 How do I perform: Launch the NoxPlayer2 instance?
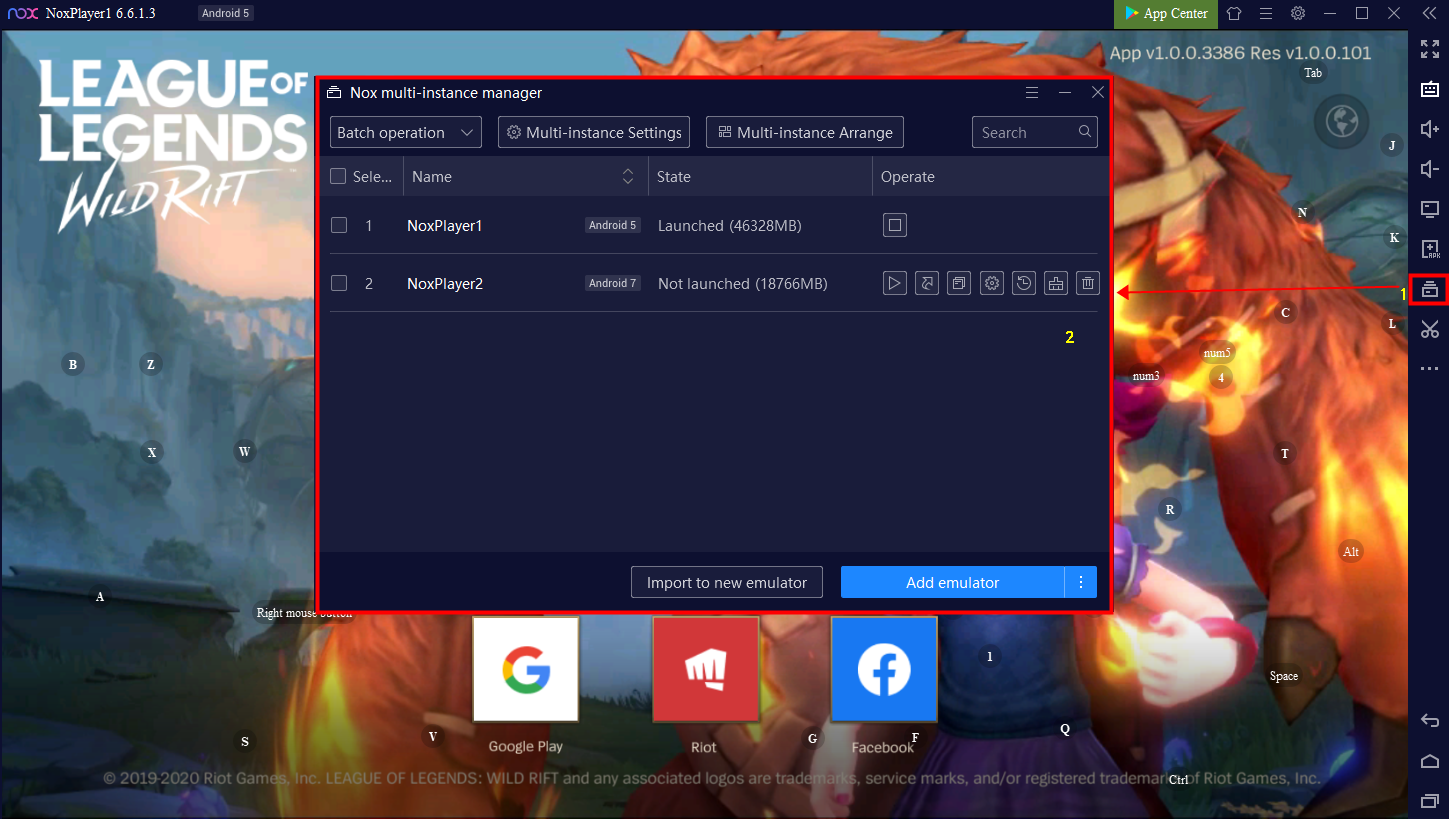[x=895, y=284]
